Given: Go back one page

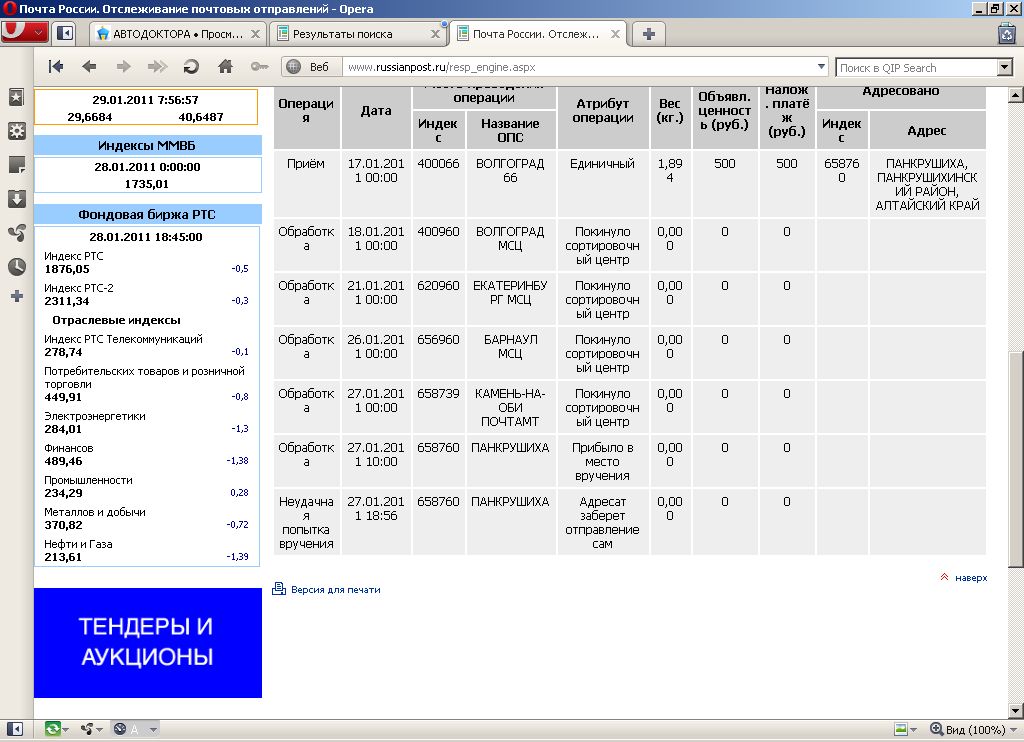Looking at the screenshot, I should [x=89, y=67].
